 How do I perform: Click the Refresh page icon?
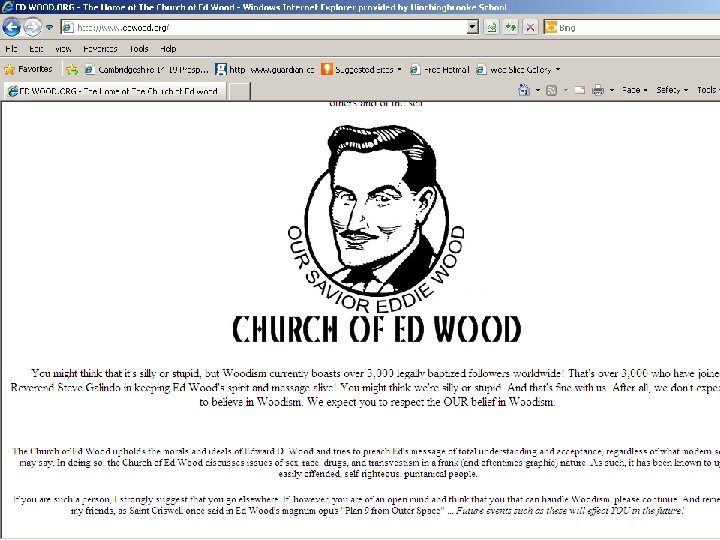[x=511, y=28]
